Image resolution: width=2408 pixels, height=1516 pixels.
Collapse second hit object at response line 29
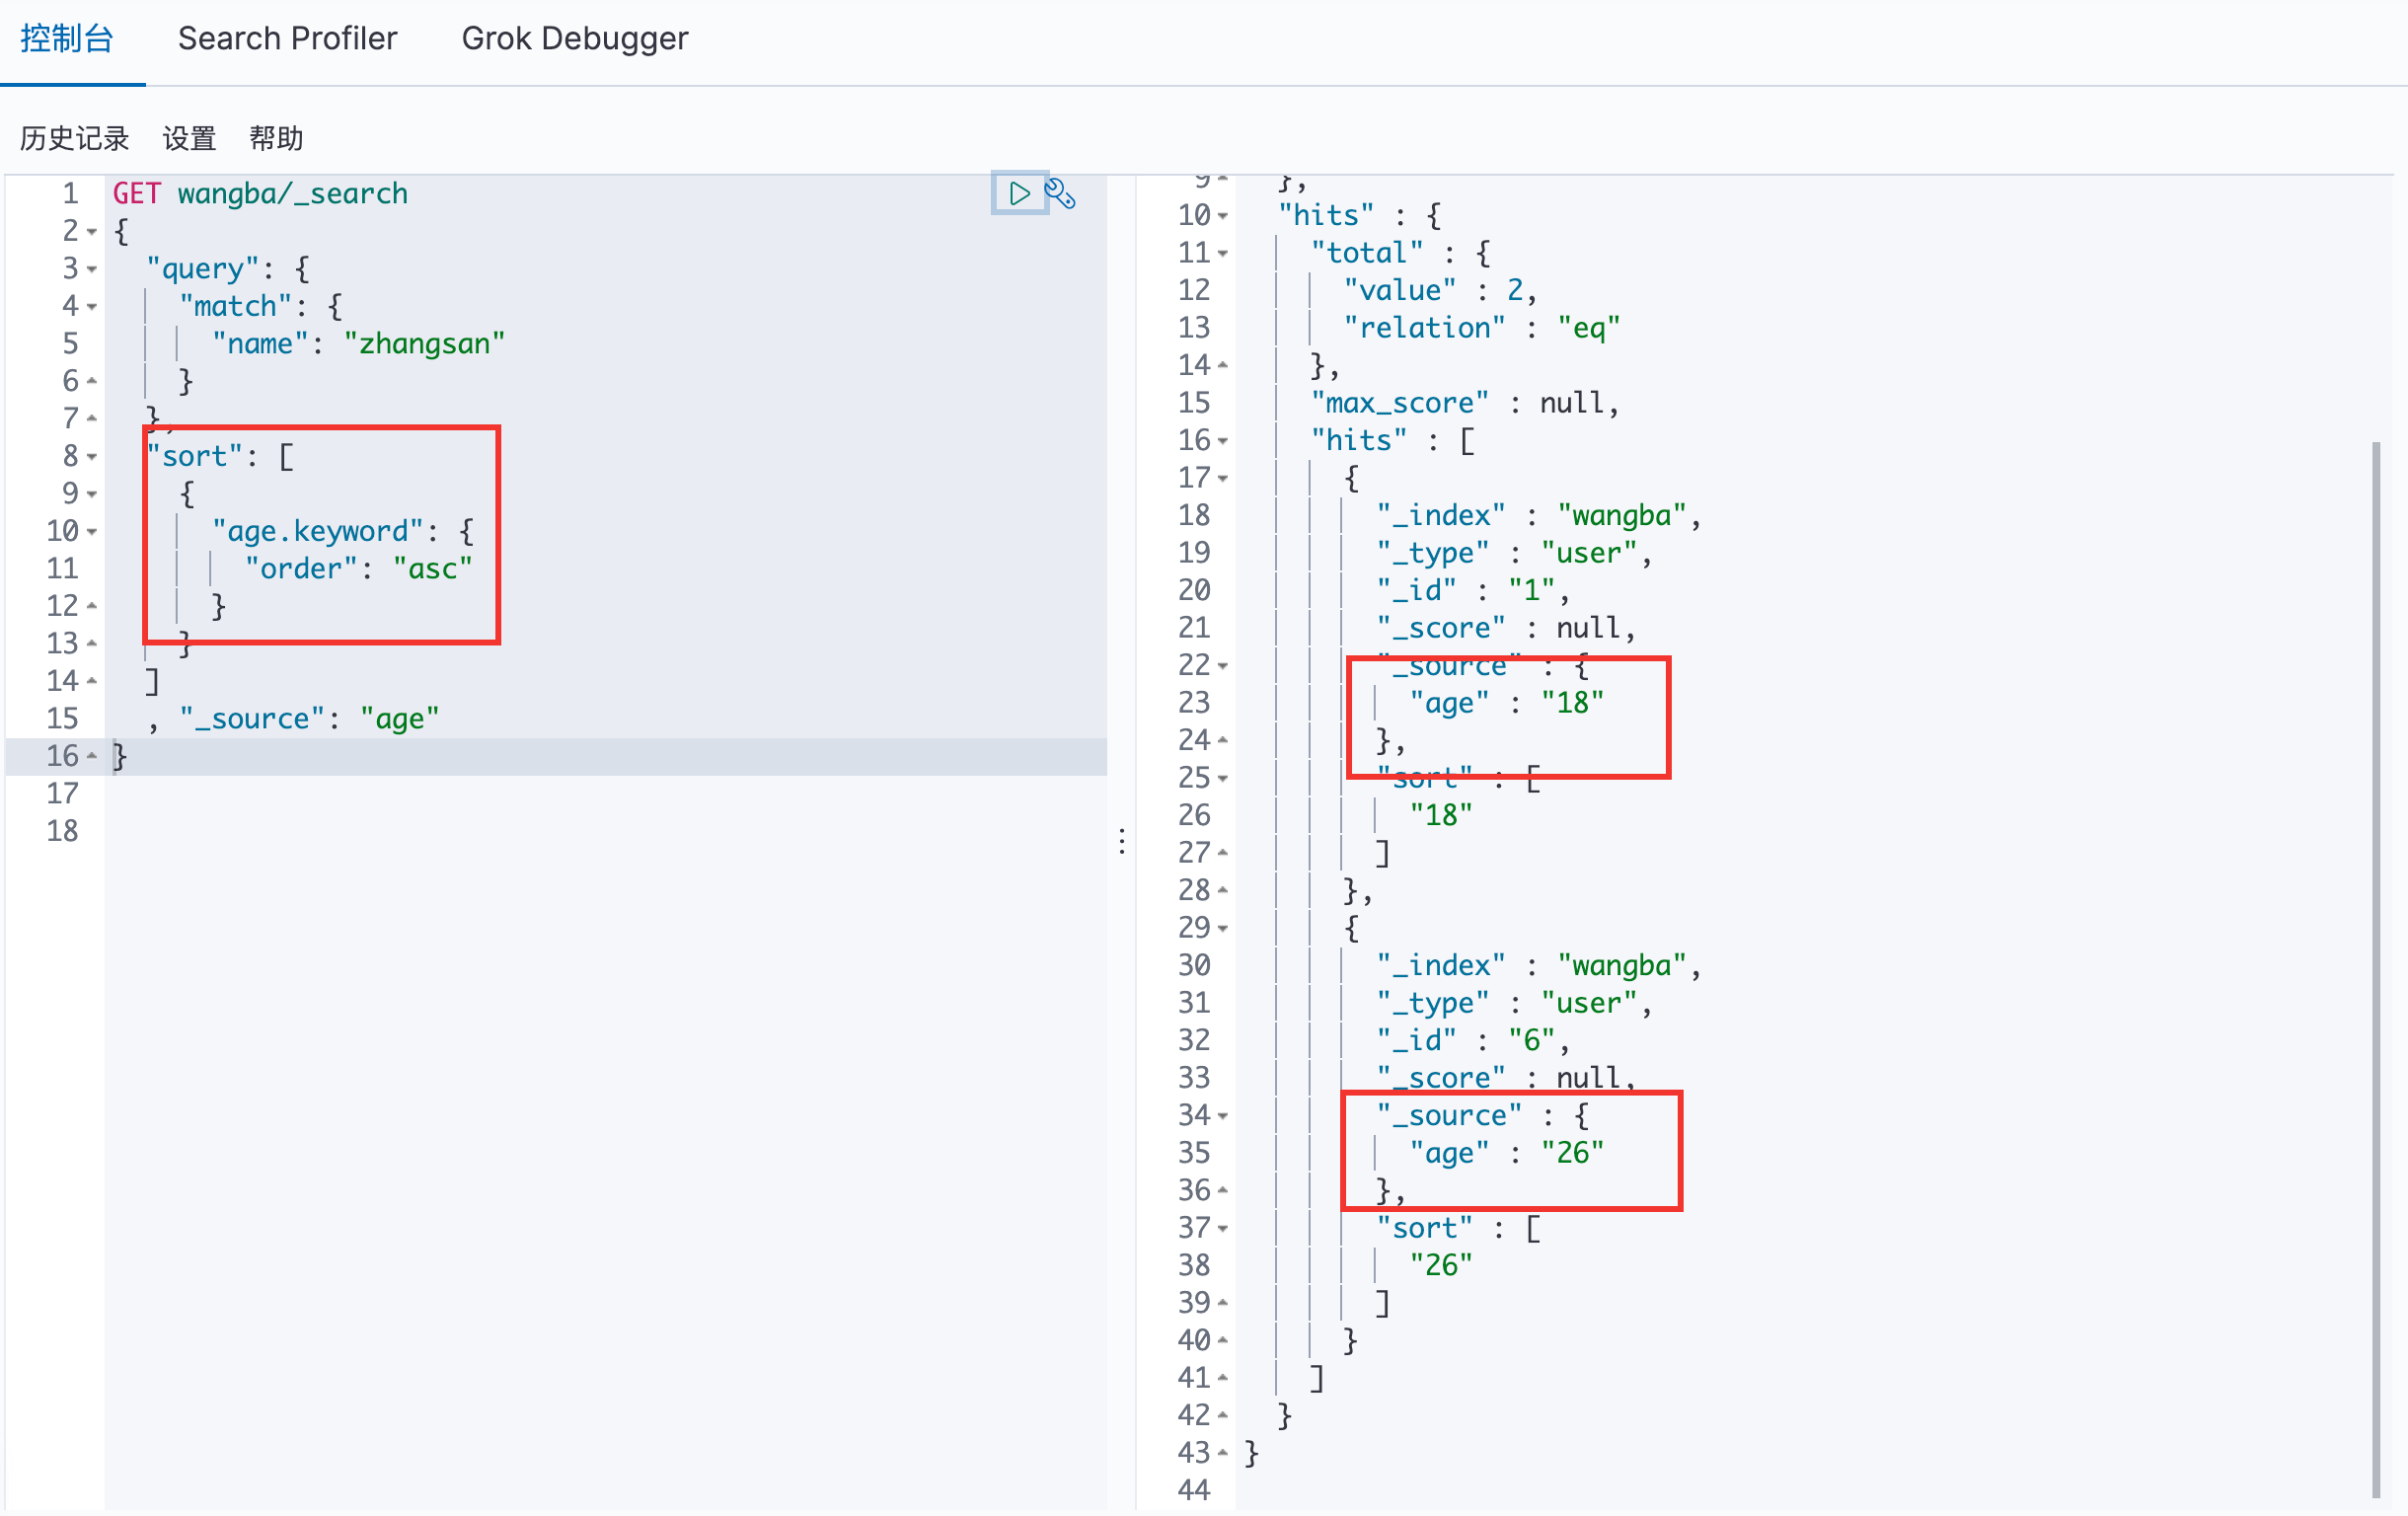click(1223, 929)
